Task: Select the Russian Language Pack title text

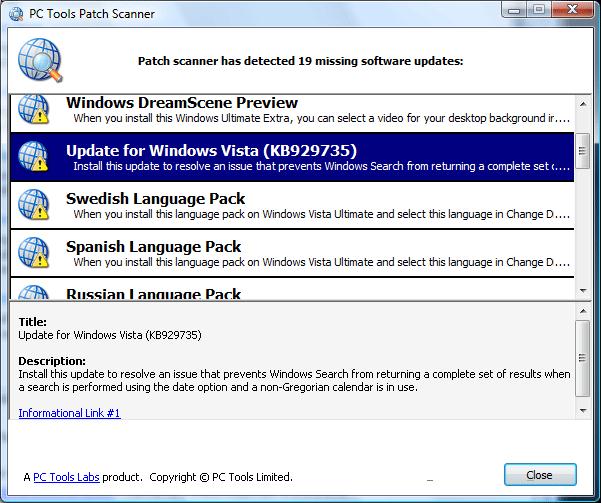Action: [153, 294]
